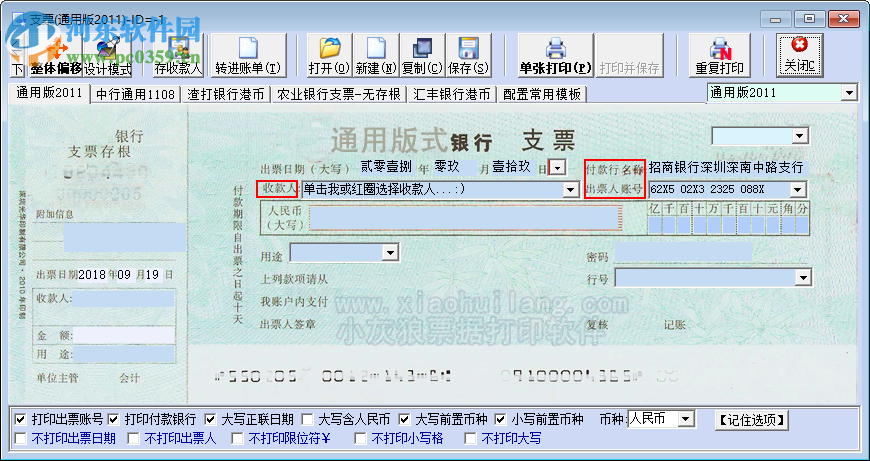Enable 不打印出票日期 checkbox
Viewport: 870px width, 461px height.
21,439
